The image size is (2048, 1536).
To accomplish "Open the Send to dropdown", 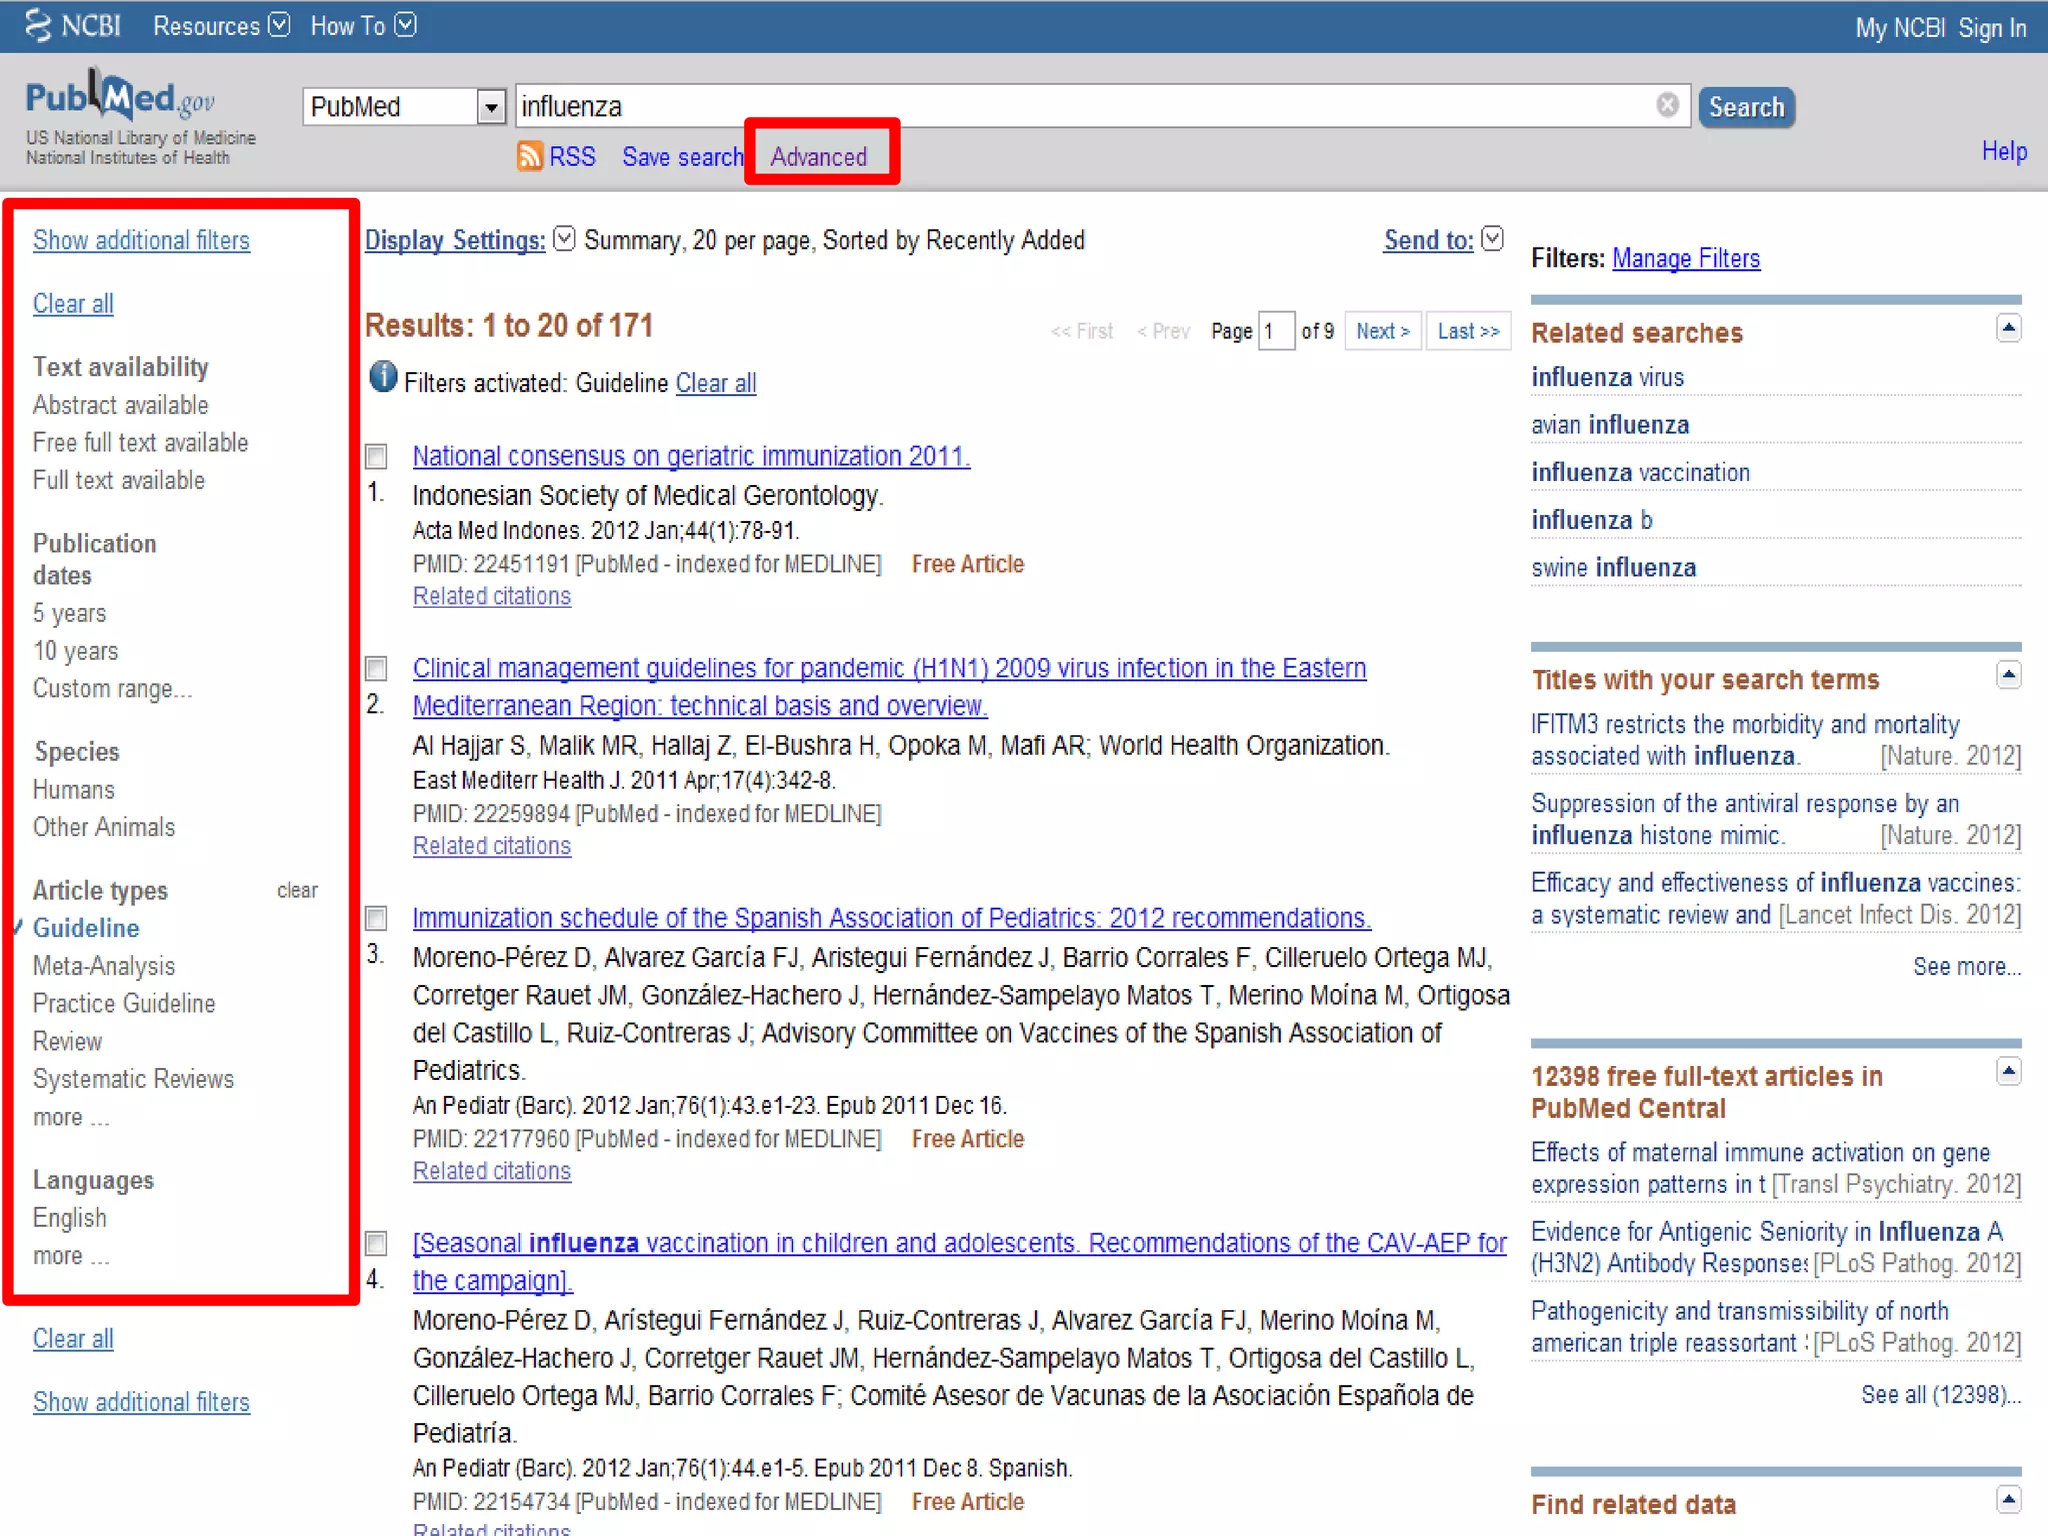I will pyautogui.click(x=1492, y=239).
